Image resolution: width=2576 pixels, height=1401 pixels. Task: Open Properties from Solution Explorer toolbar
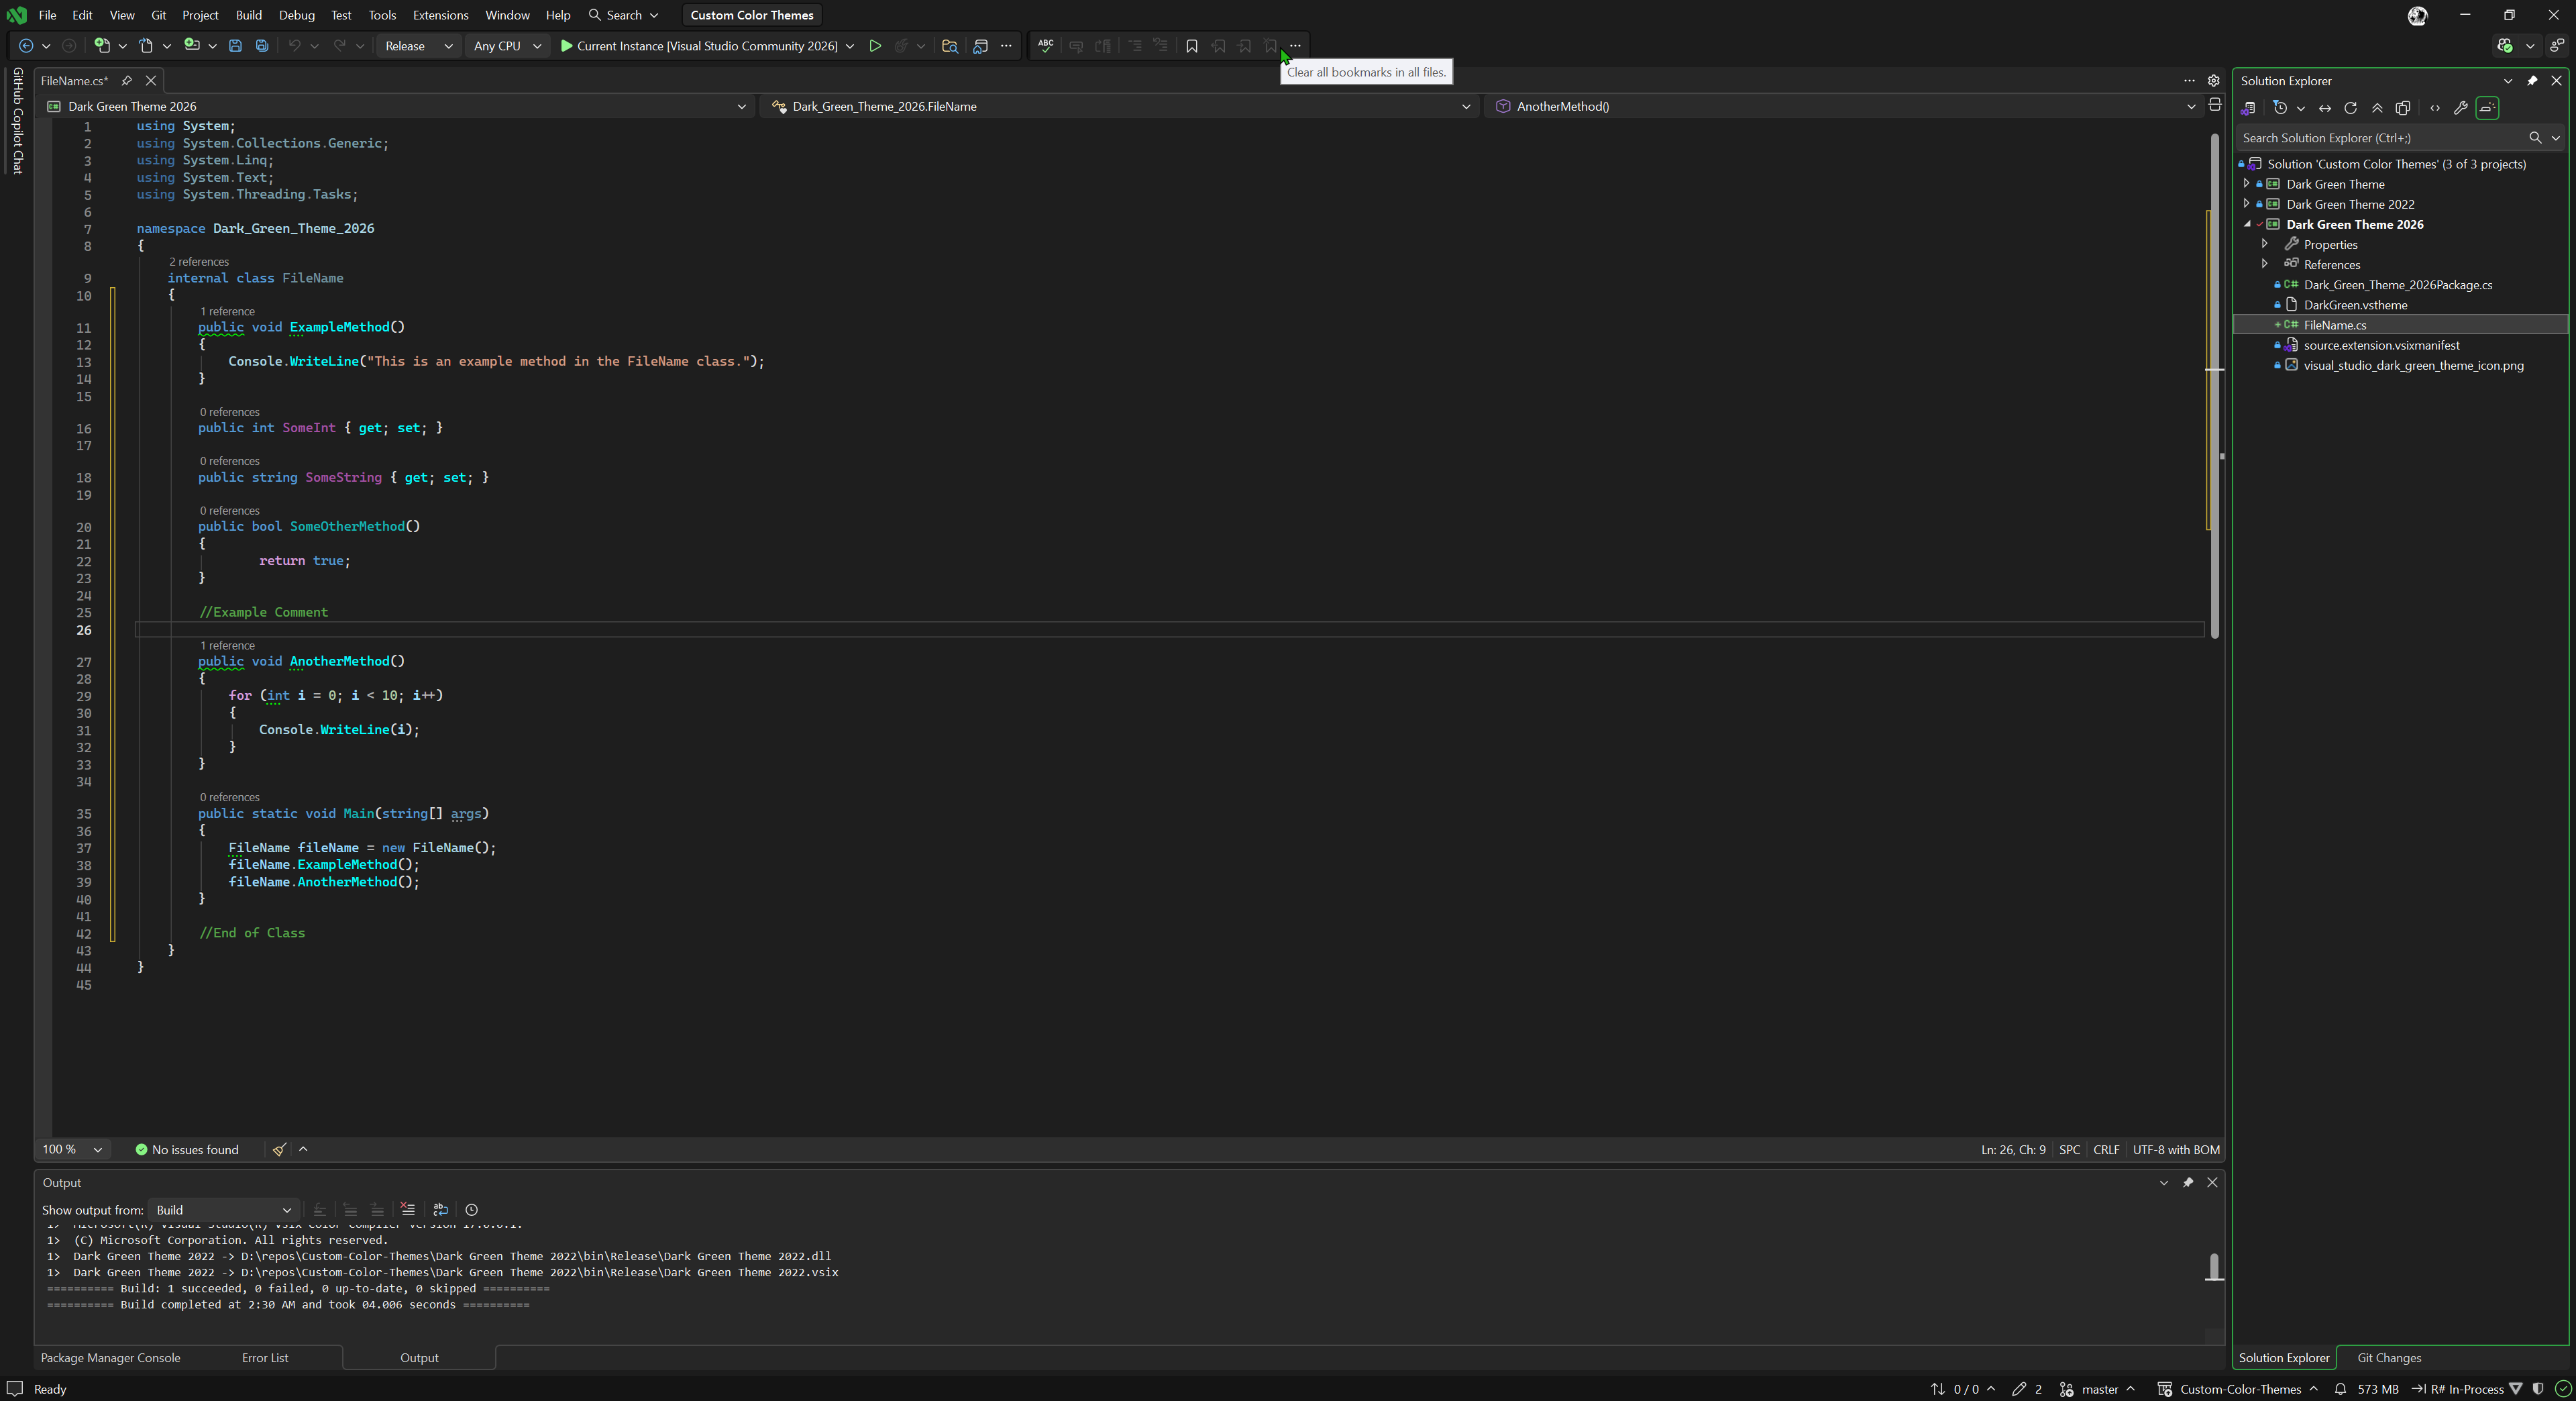tap(2461, 108)
